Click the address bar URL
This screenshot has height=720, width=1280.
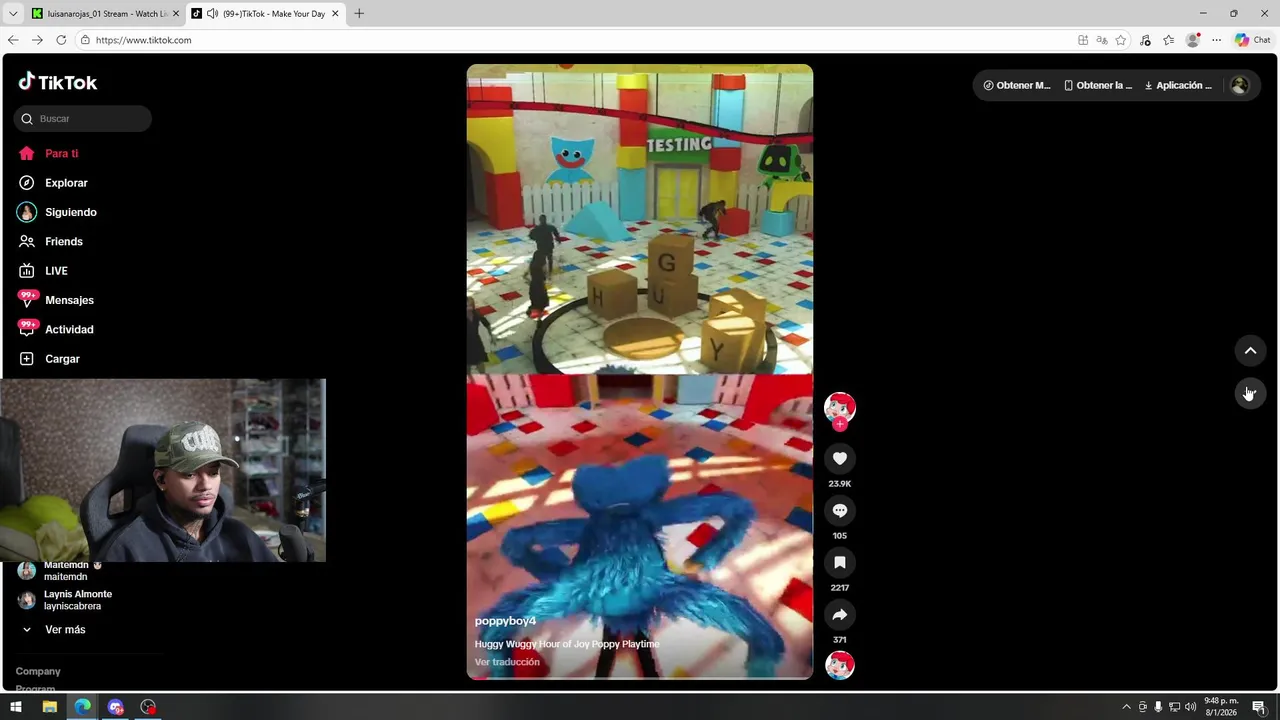(143, 40)
